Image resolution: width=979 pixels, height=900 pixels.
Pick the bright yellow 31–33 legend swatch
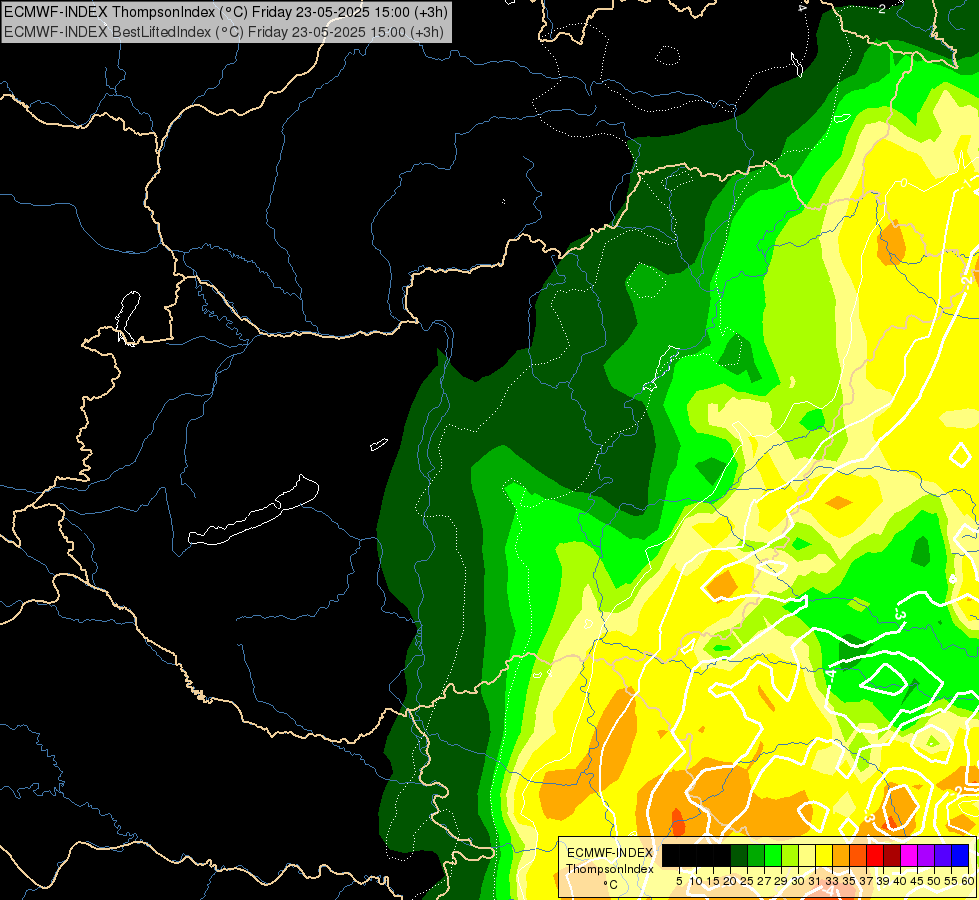824,855
